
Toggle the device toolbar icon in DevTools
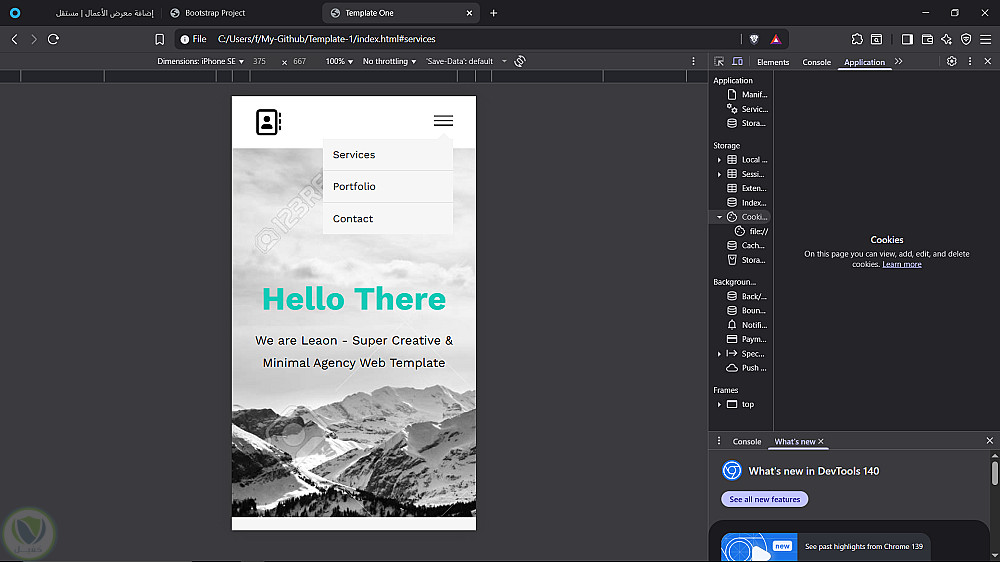tap(736, 62)
